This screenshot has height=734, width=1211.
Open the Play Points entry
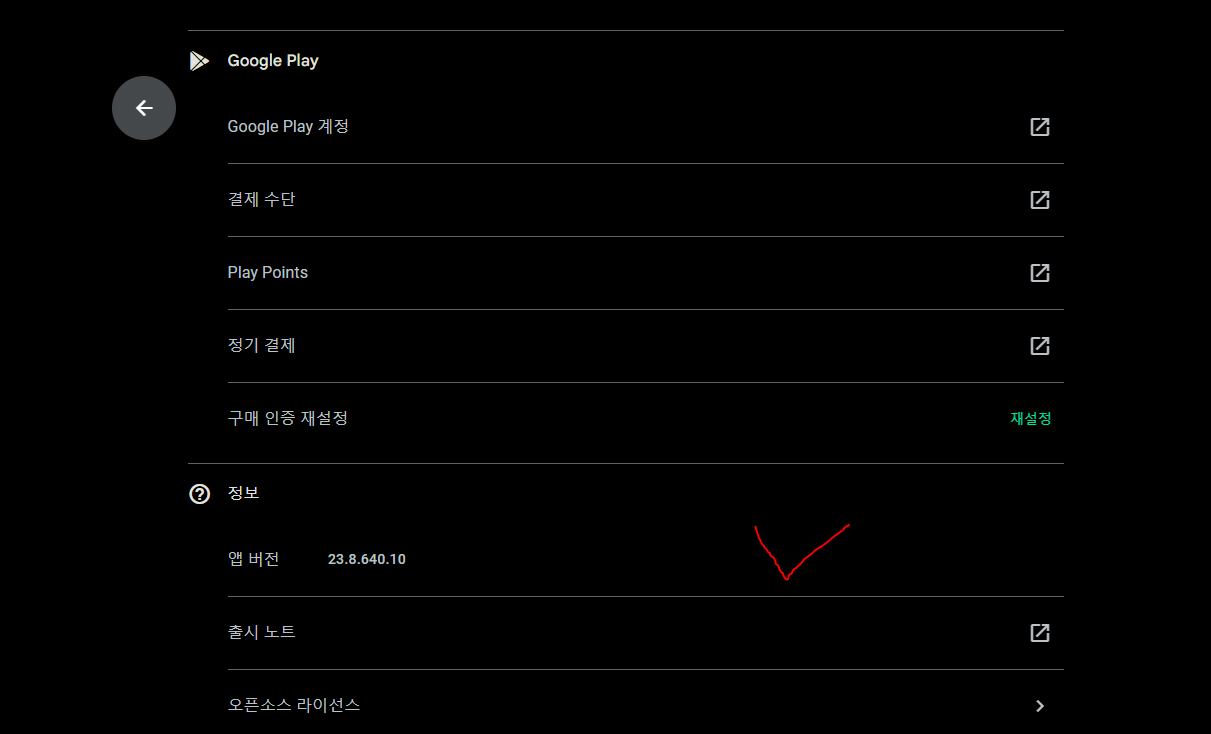coord(646,273)
